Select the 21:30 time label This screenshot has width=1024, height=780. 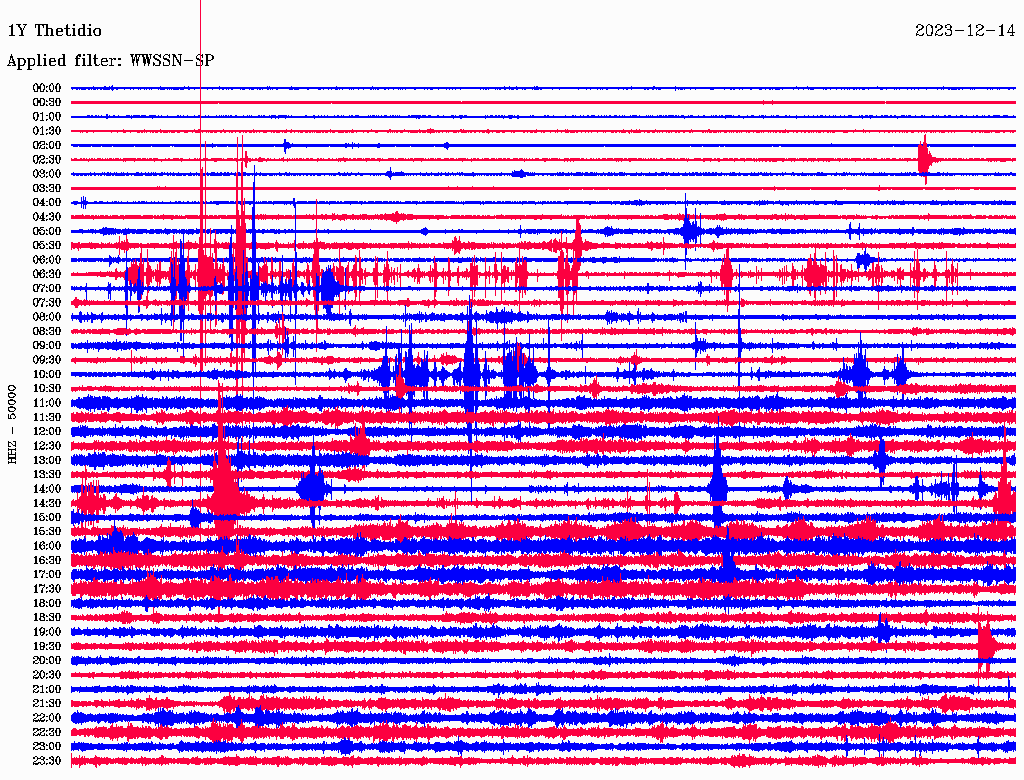tap(47, 704)
